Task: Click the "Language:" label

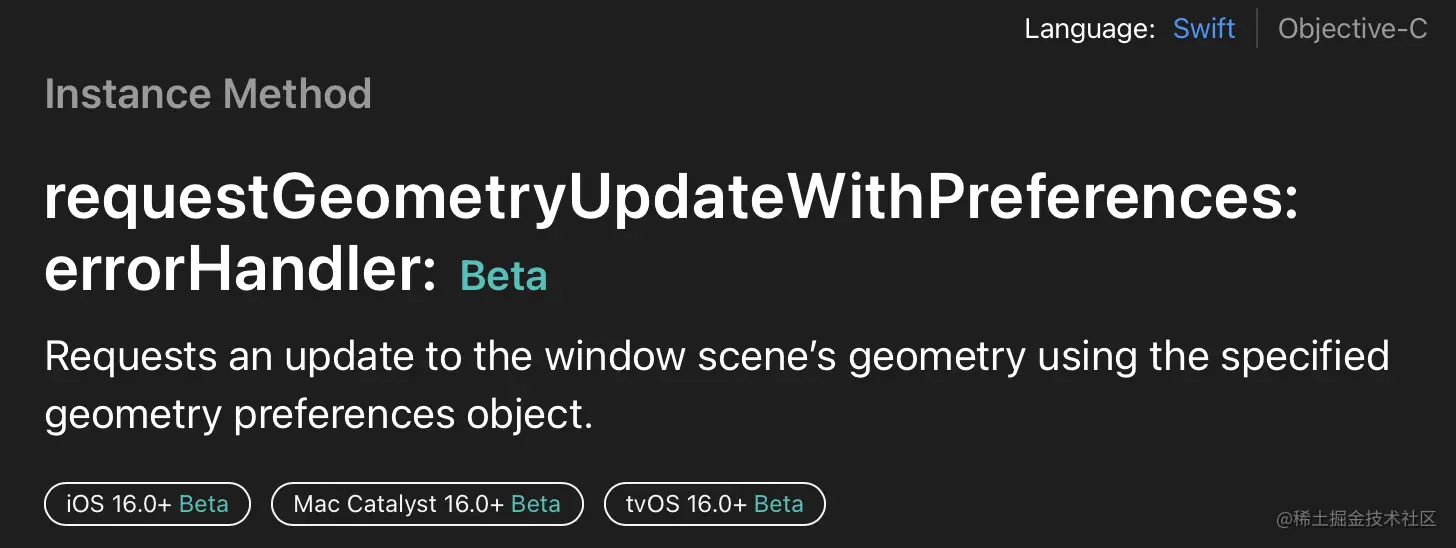Action: pyautogui.click(x=1090, y=29)
